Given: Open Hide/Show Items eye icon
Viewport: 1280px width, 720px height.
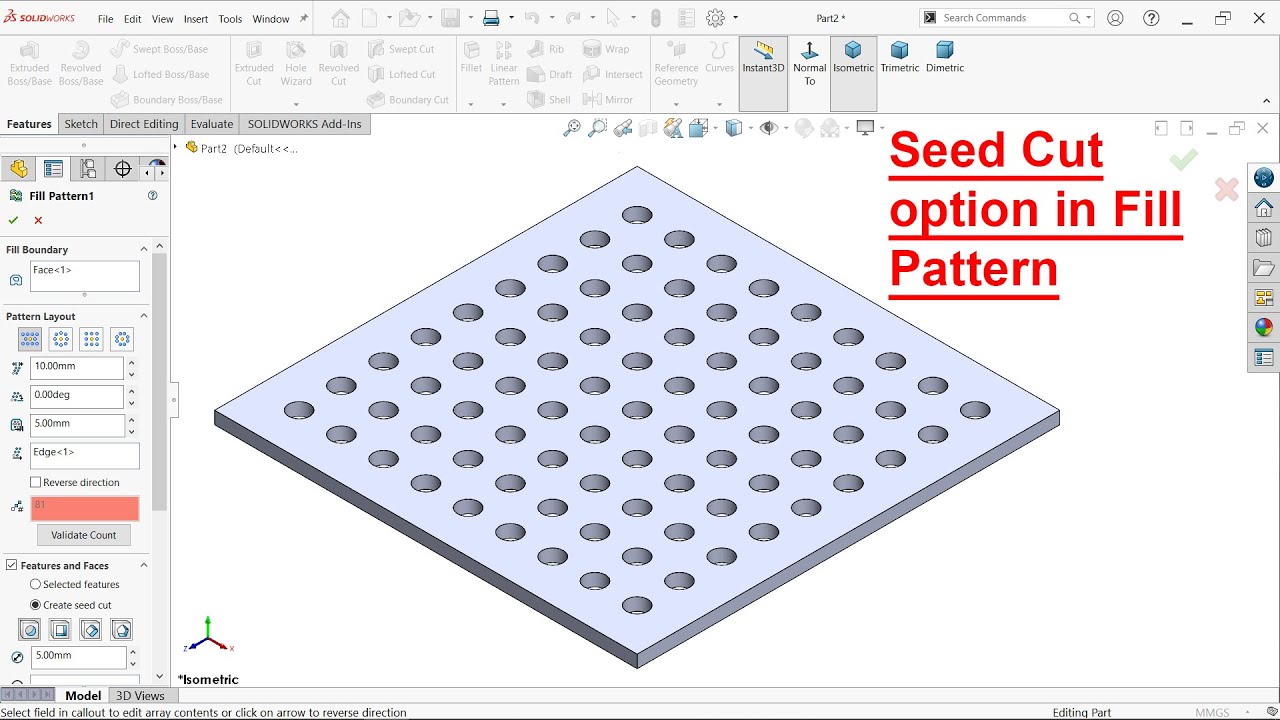Looking at the screenshot, I should [x=768, y=128].
